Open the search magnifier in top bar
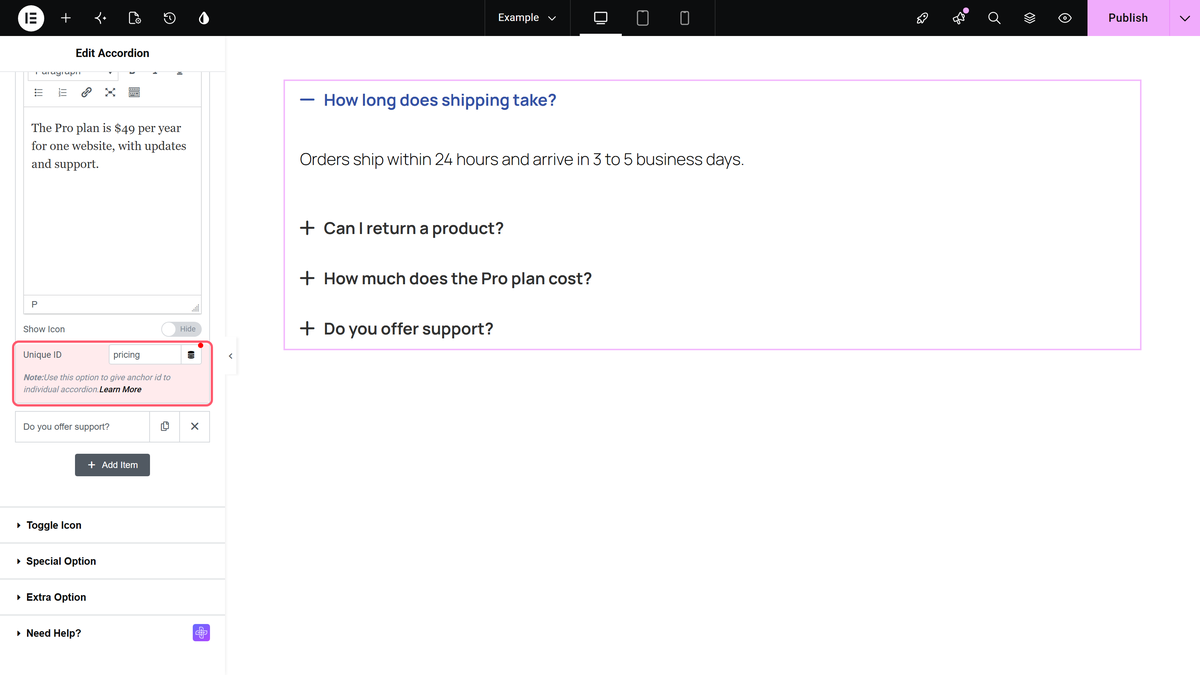 pos(994,18)
